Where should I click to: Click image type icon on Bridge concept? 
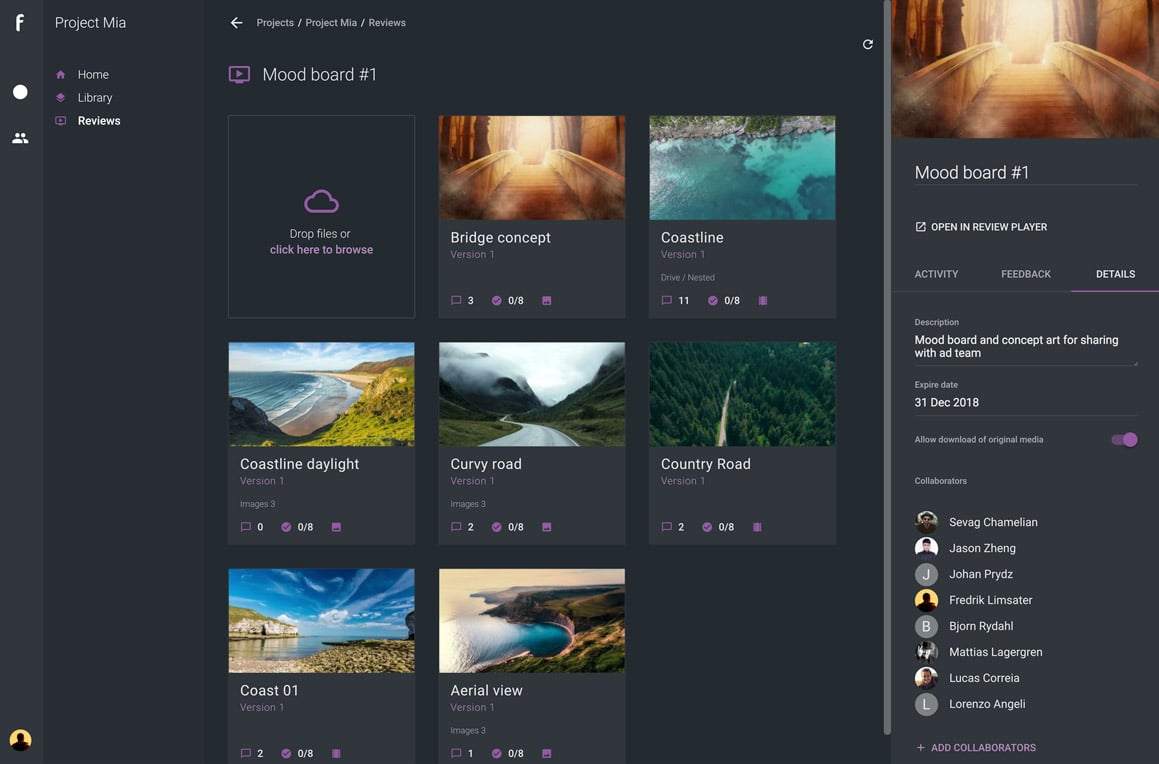(547, 301)
